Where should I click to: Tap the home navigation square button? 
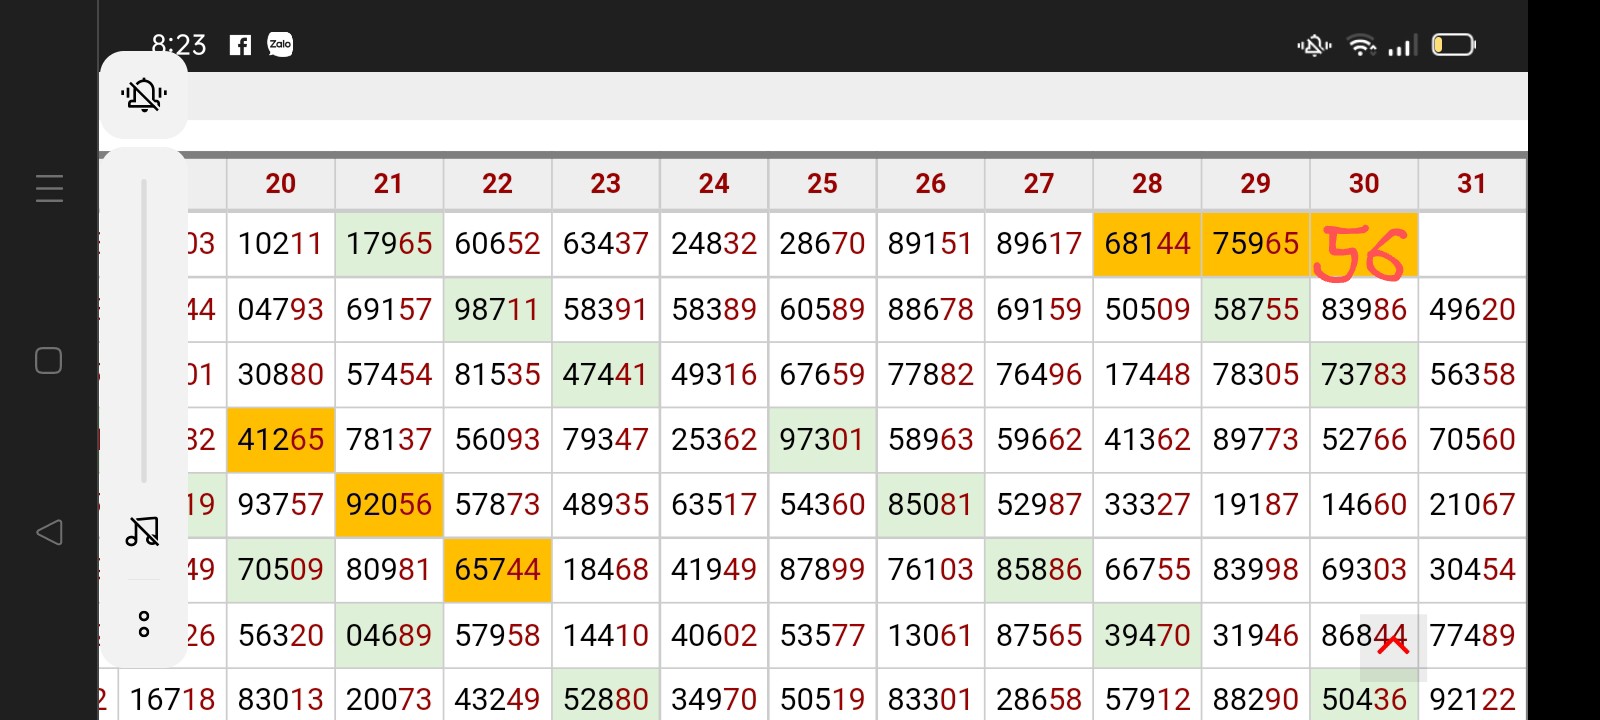click(x=49, y=360)
